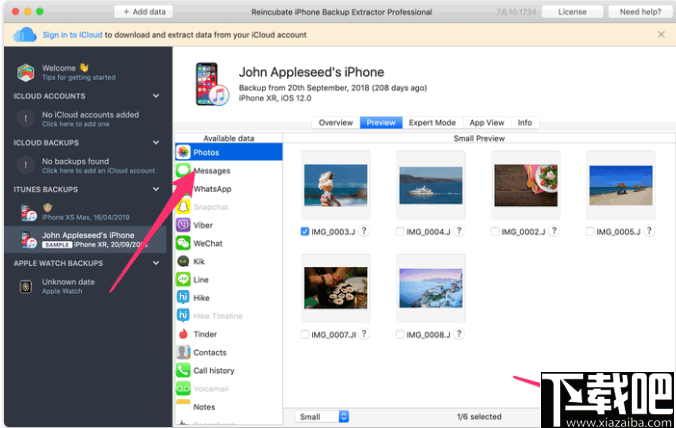676x428 pixels.
Task: Select the Kik app icon
Action: pos(183,261)
